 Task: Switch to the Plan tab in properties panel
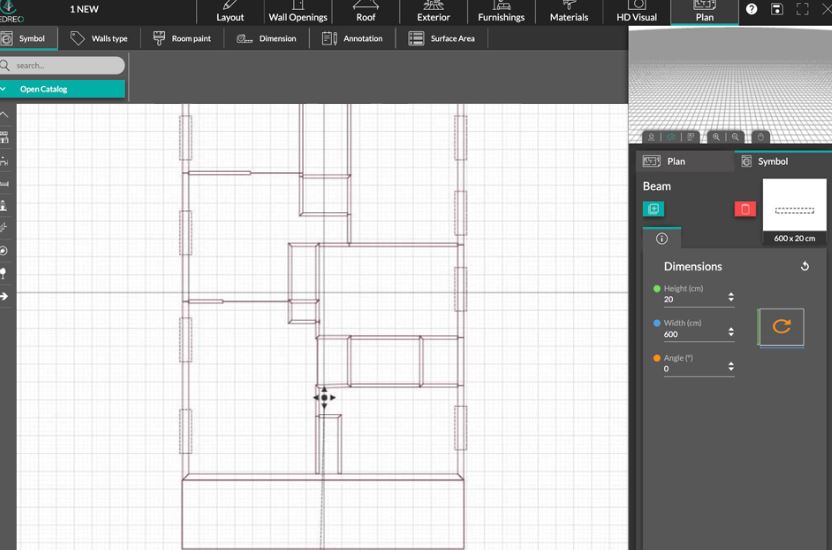click(x=685, y=161)
